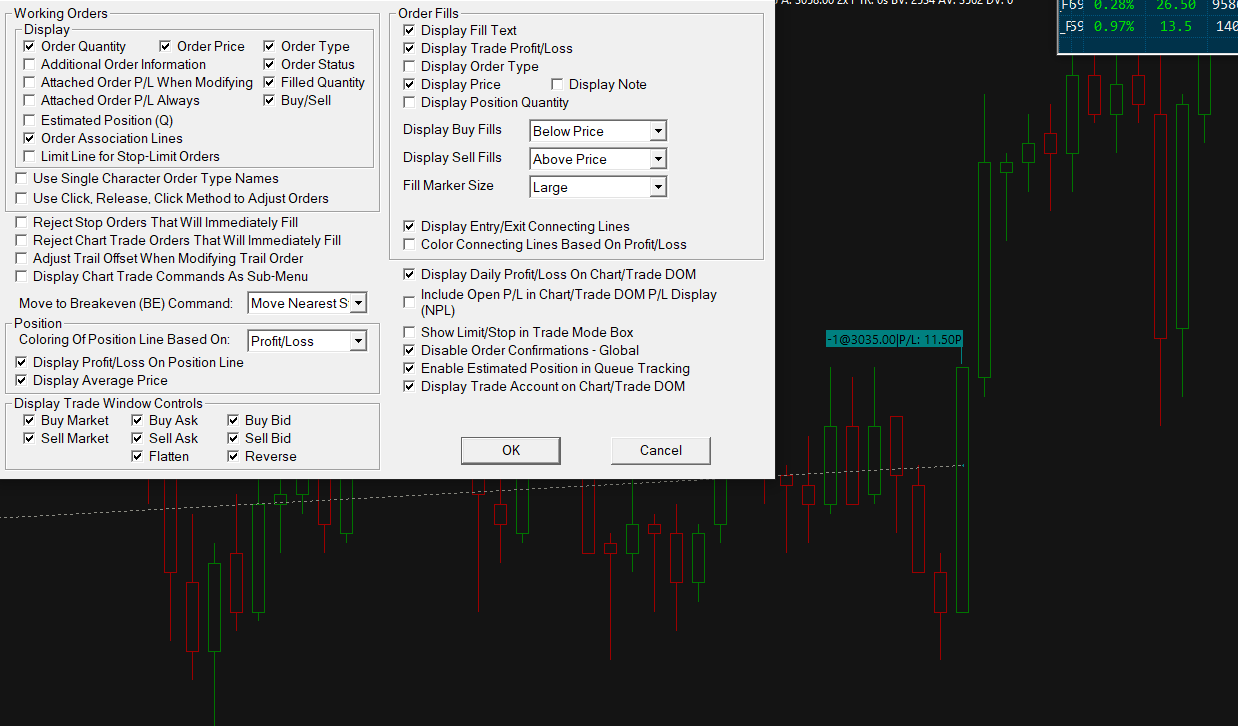Enable Show Limit/Stop in Trade Mode Box
1238x726 pixels.
click(409, 333)
